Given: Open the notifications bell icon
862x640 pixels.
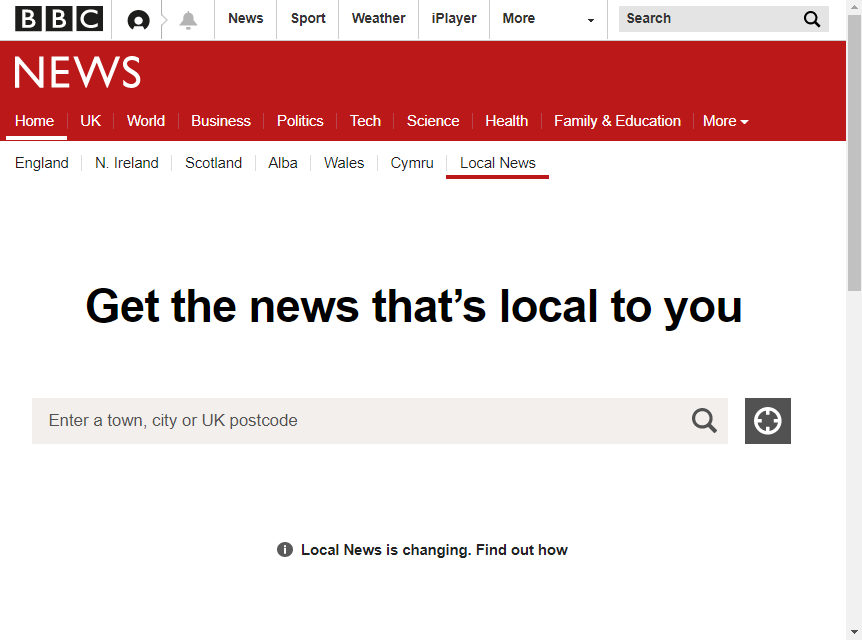Looking at the screenshot, I should point(188,20).
